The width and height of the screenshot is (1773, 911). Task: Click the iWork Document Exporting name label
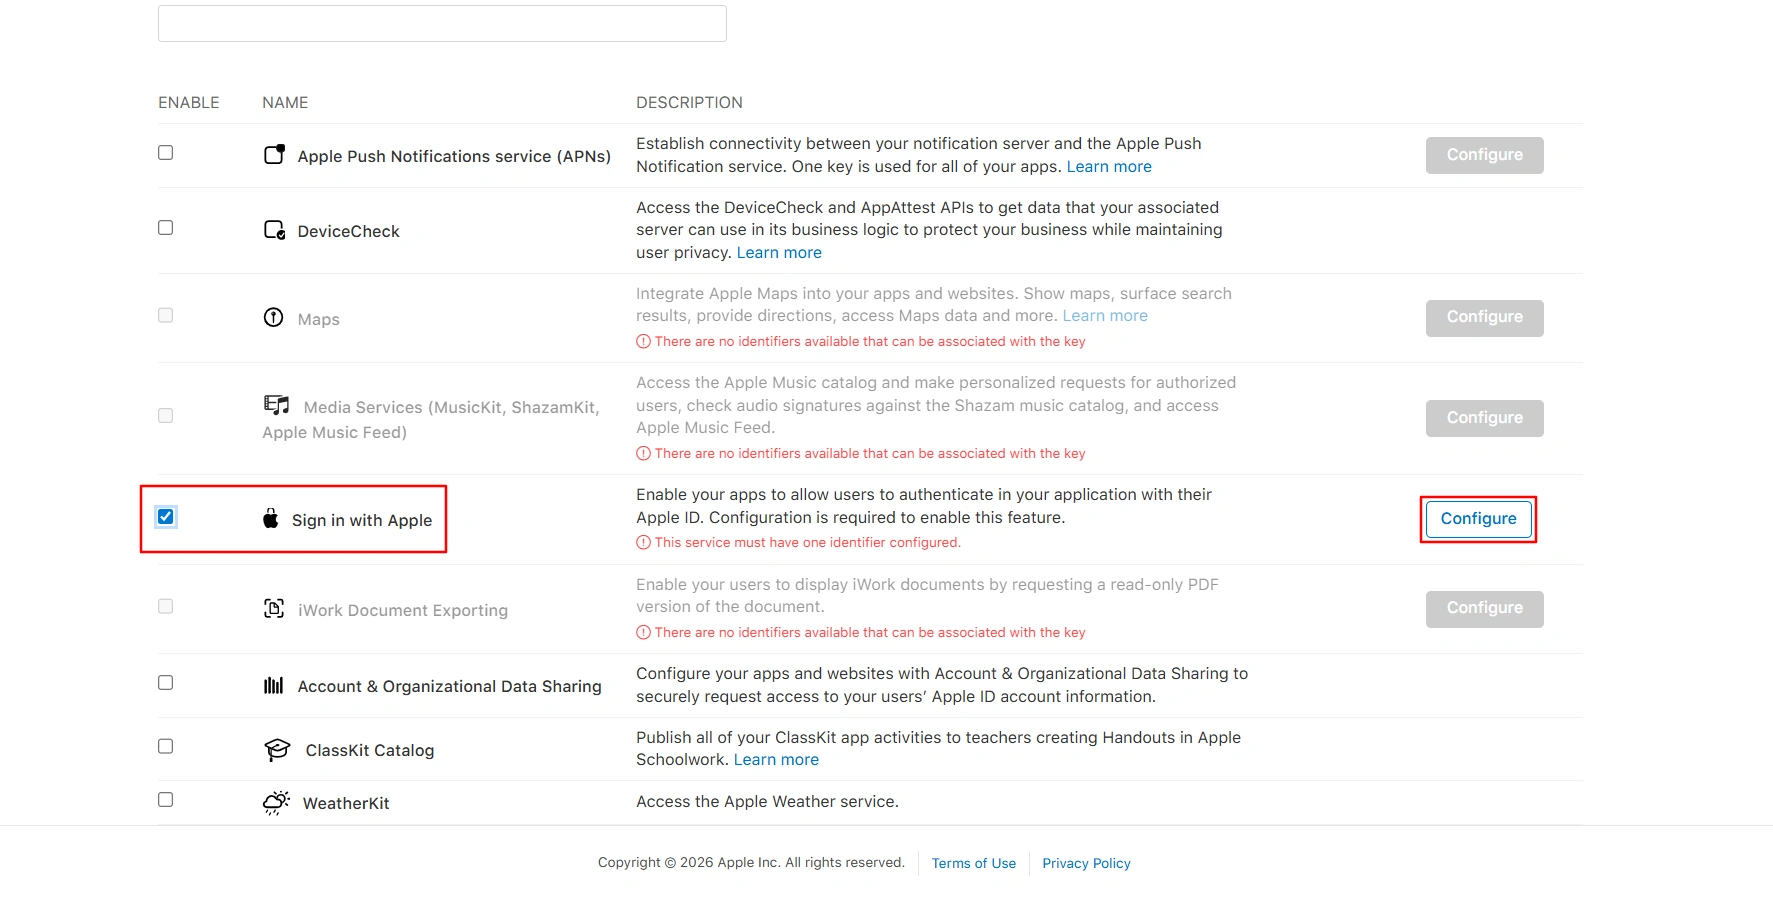403,611
